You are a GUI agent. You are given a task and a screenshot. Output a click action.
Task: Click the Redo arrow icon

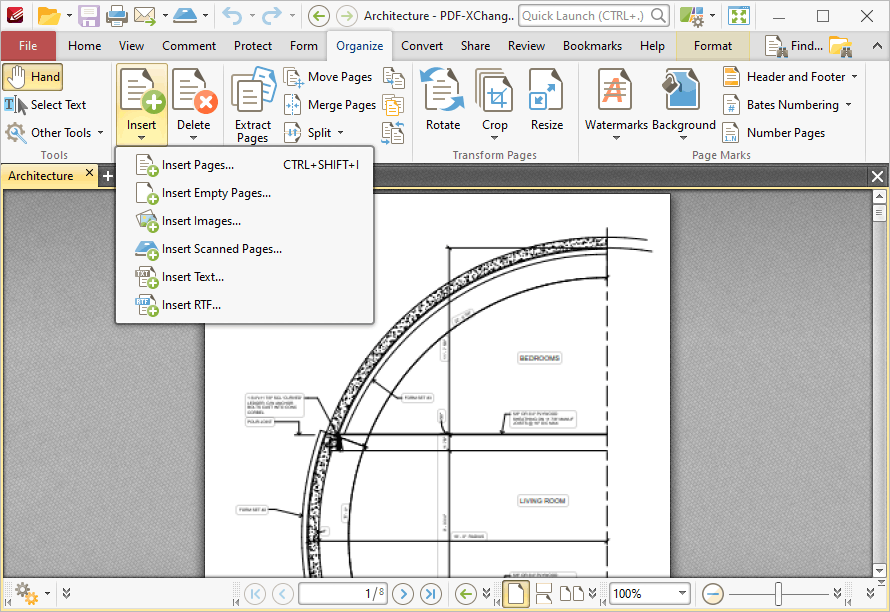(x=271, y=16)
